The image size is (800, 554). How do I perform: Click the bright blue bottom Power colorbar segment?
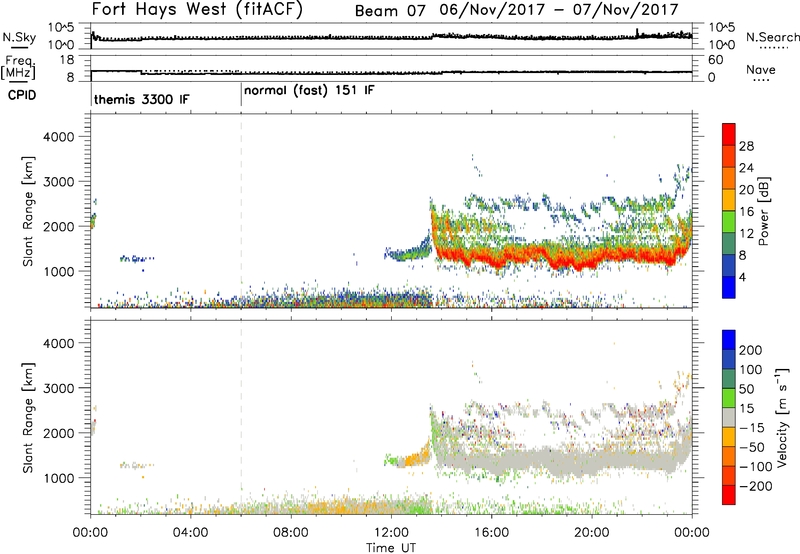coord(728,287)
